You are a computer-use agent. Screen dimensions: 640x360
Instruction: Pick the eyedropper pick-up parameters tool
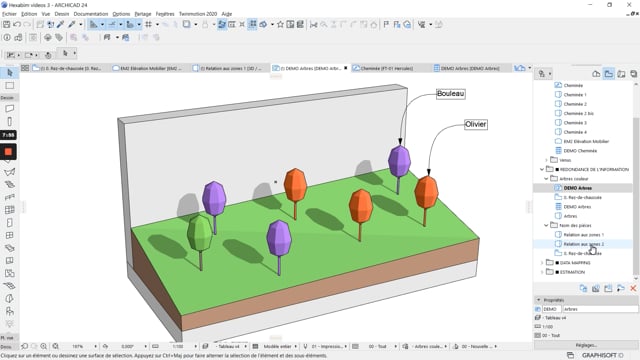click(x=60, y=24)
